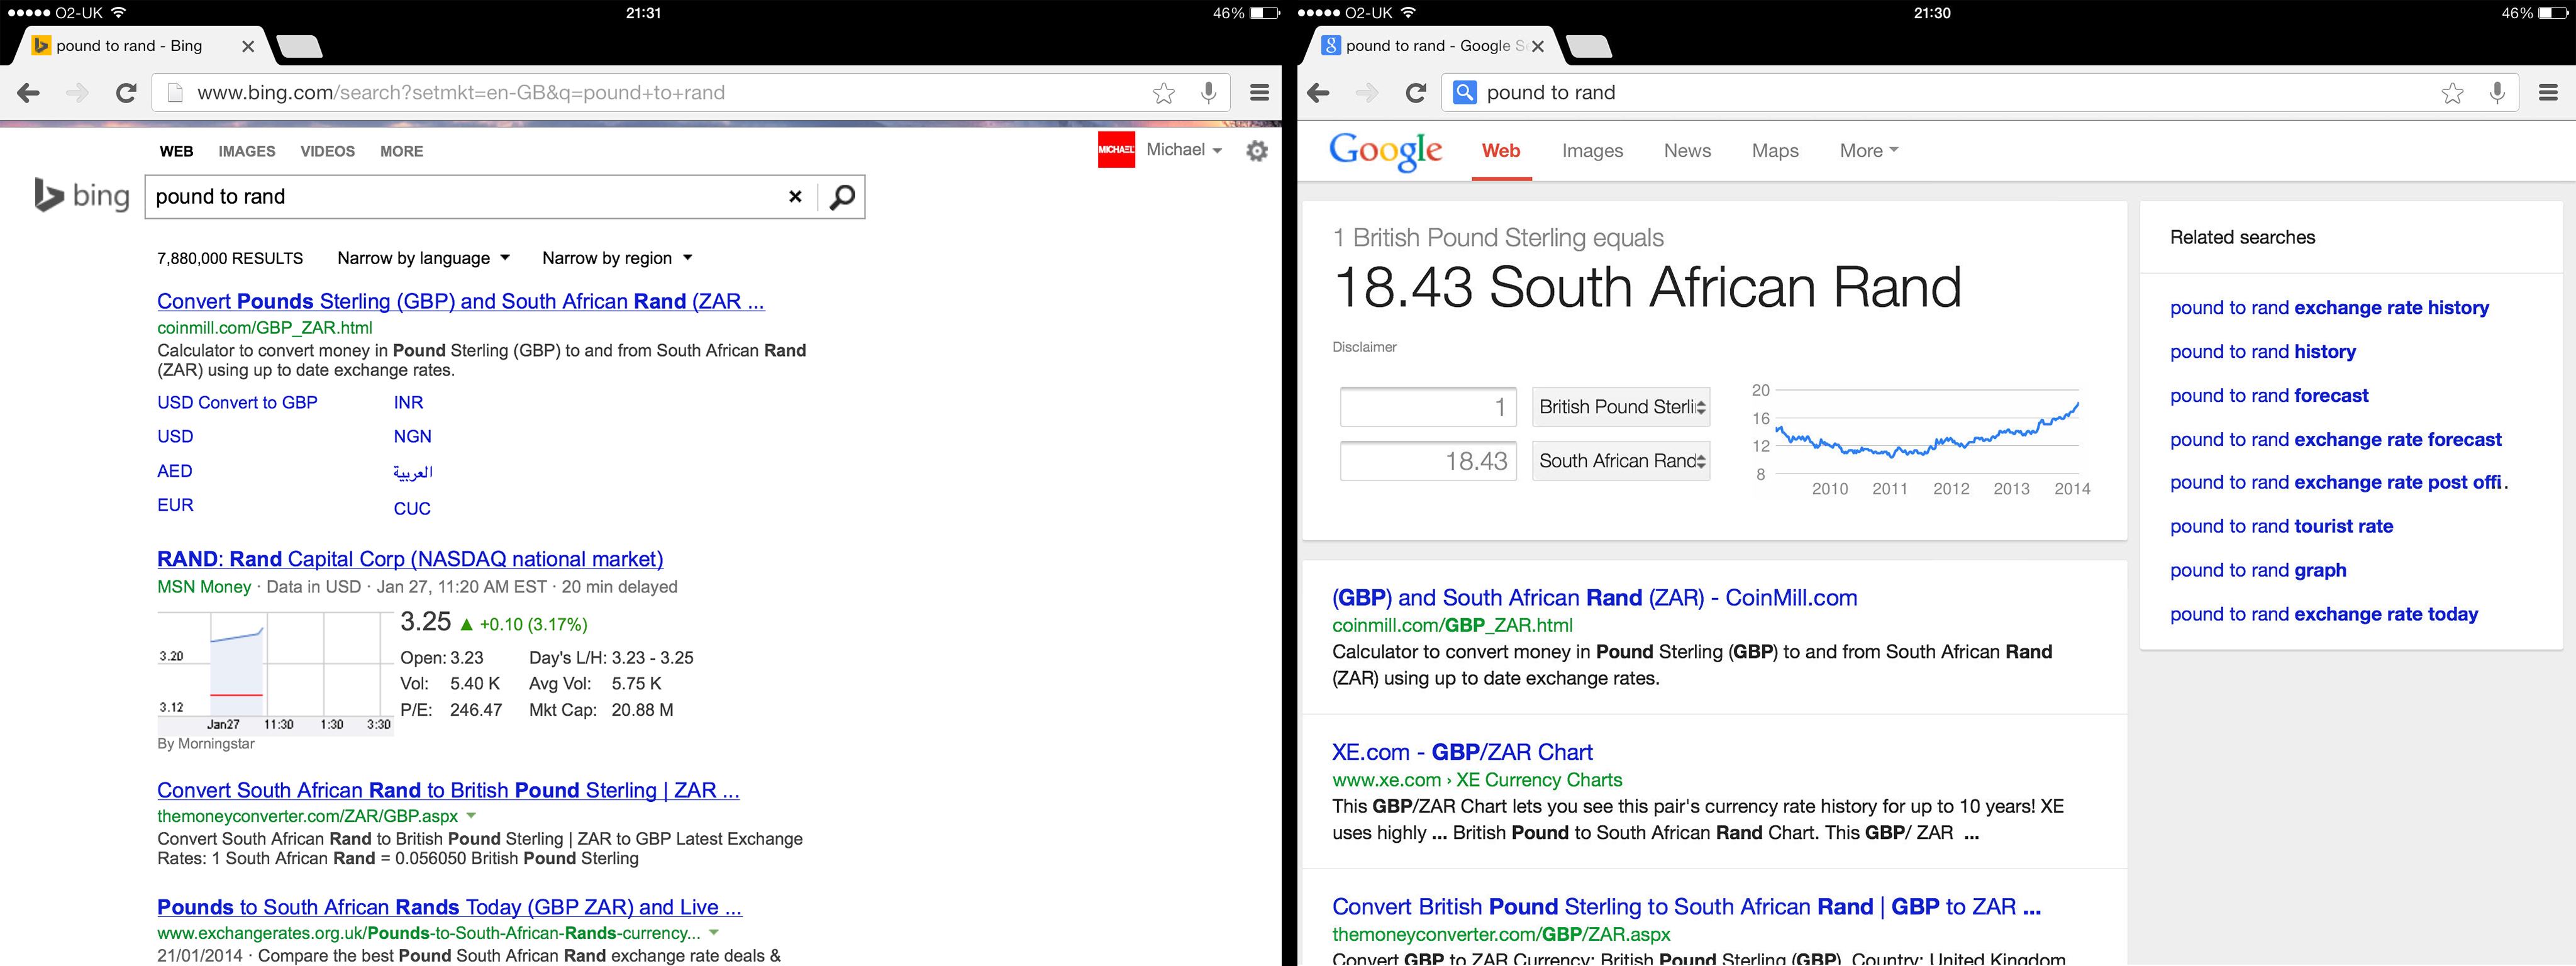The image size is (2576, 966).
Task: Open XE.com GBP/ZAR Chart result
Action: pos(1462,752)
